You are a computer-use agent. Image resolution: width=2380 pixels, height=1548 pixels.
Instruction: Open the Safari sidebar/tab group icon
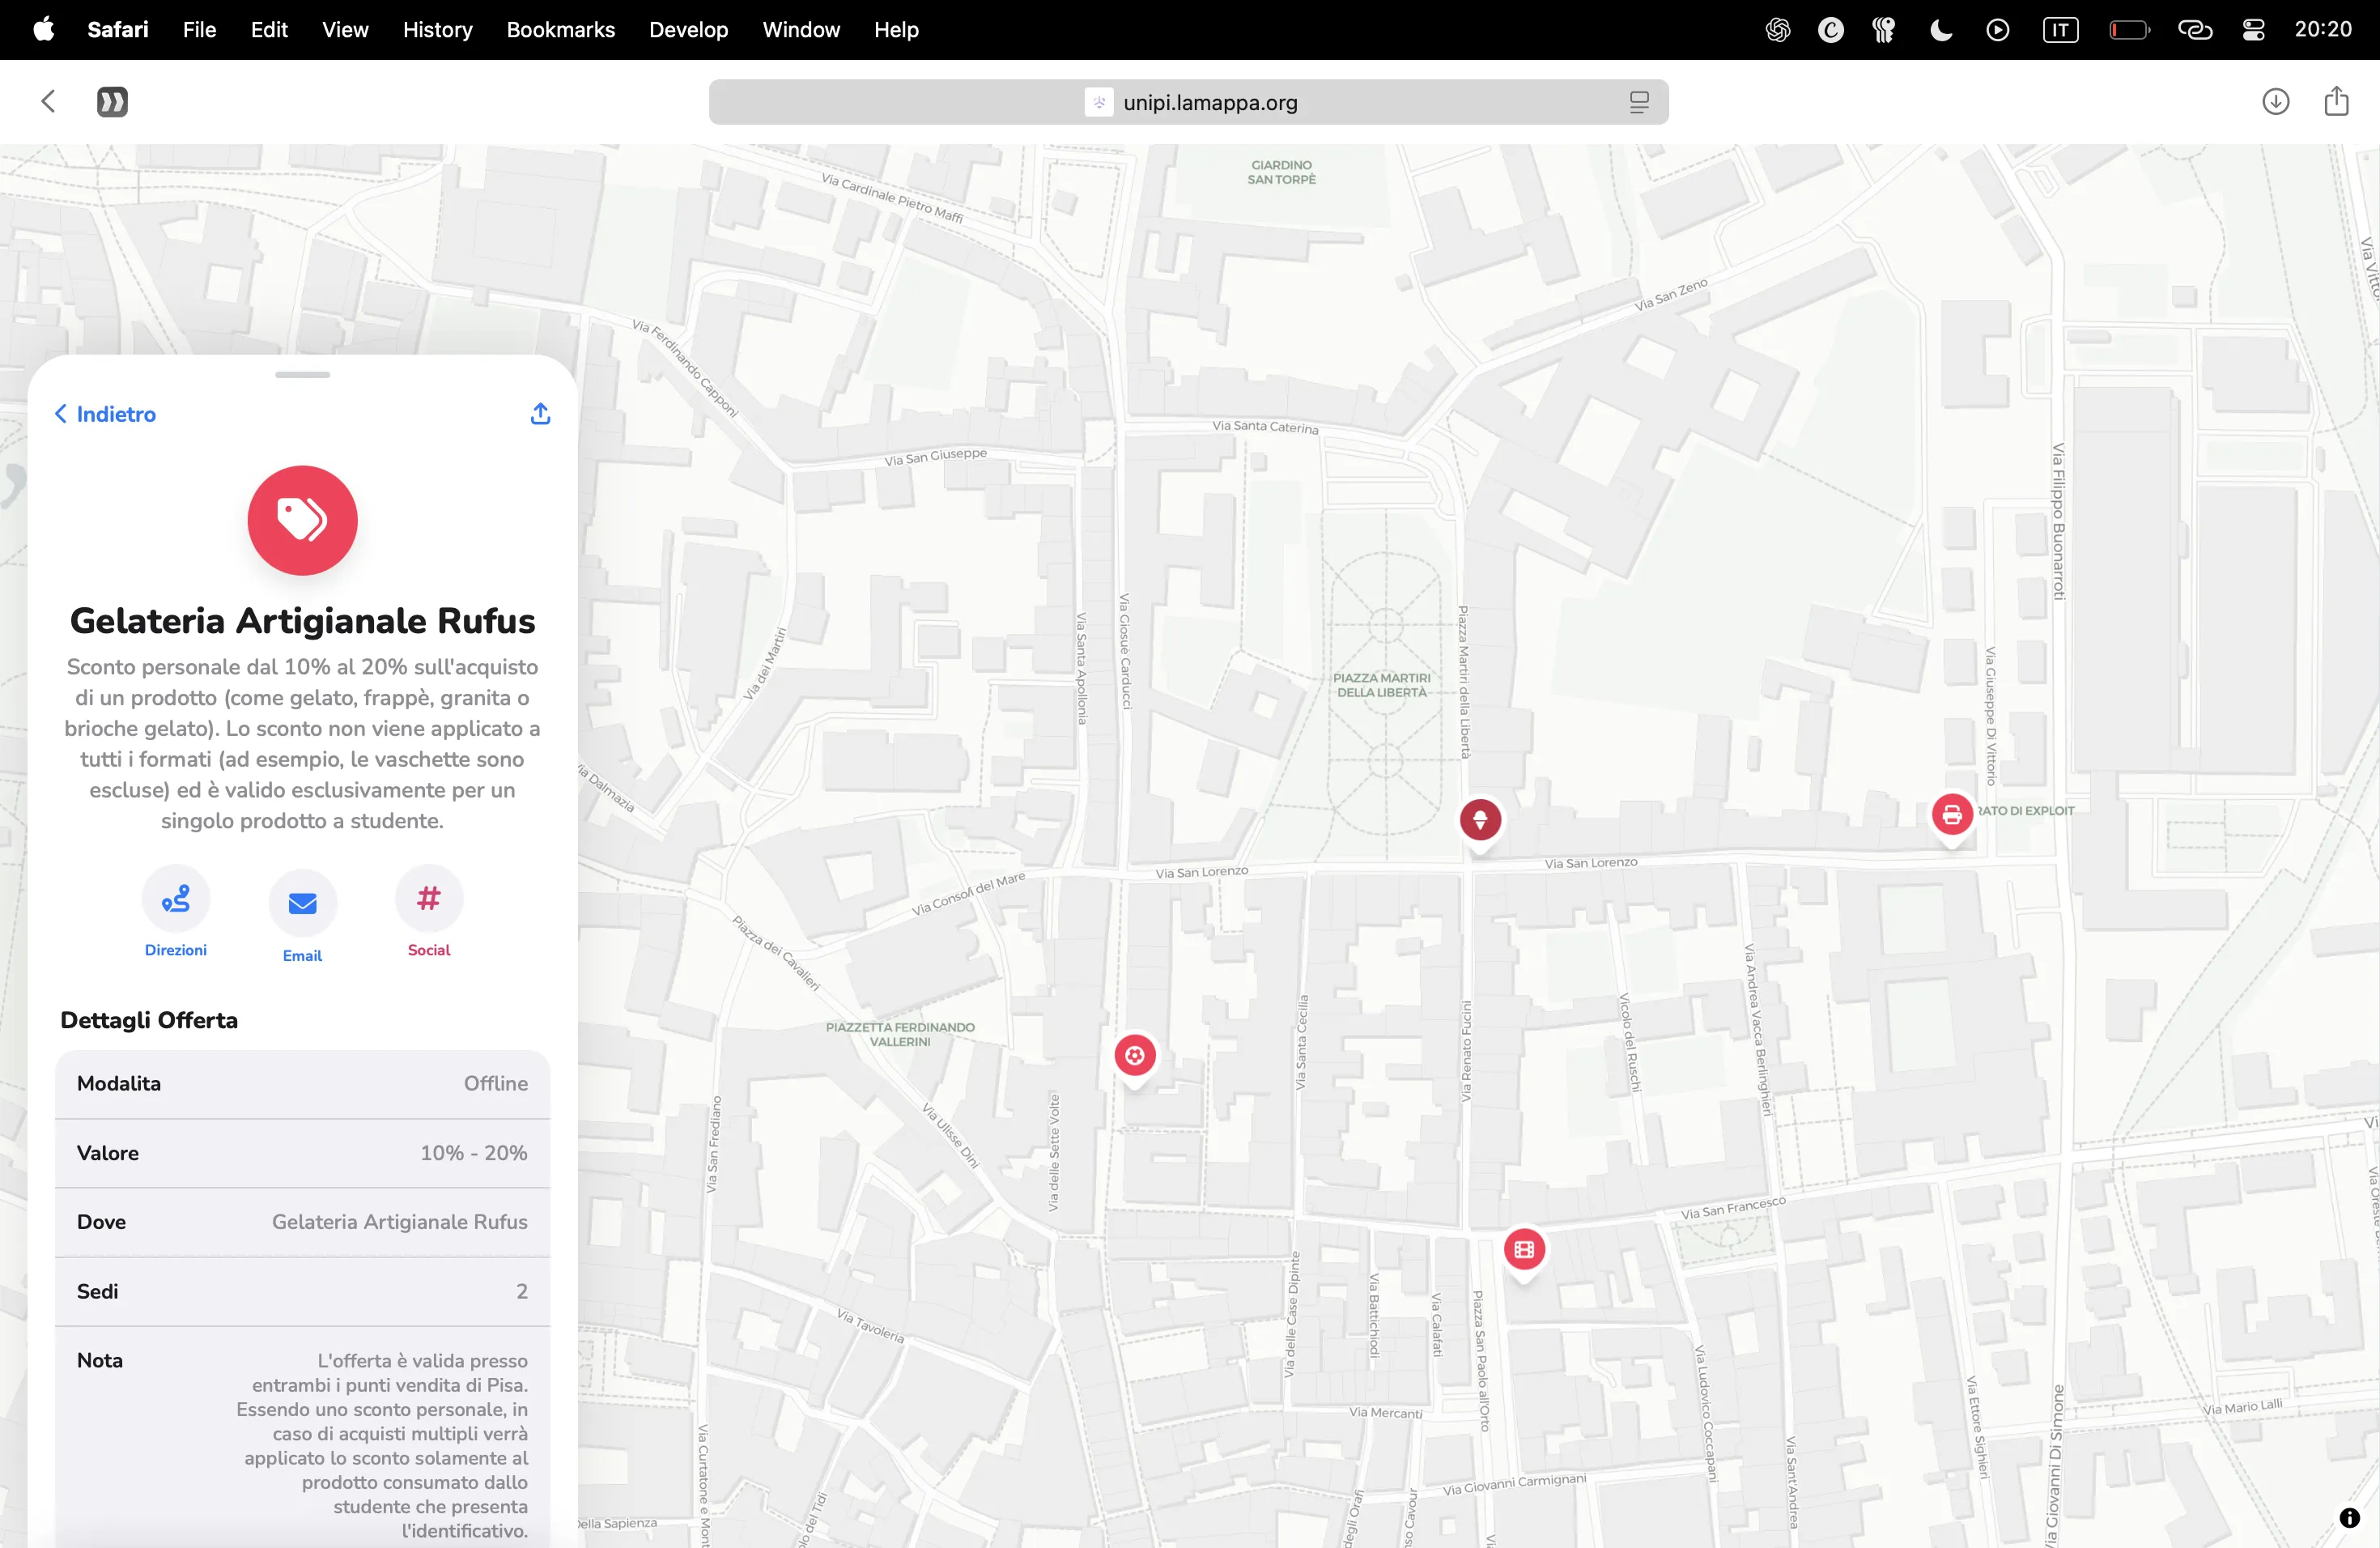[112, 101]
